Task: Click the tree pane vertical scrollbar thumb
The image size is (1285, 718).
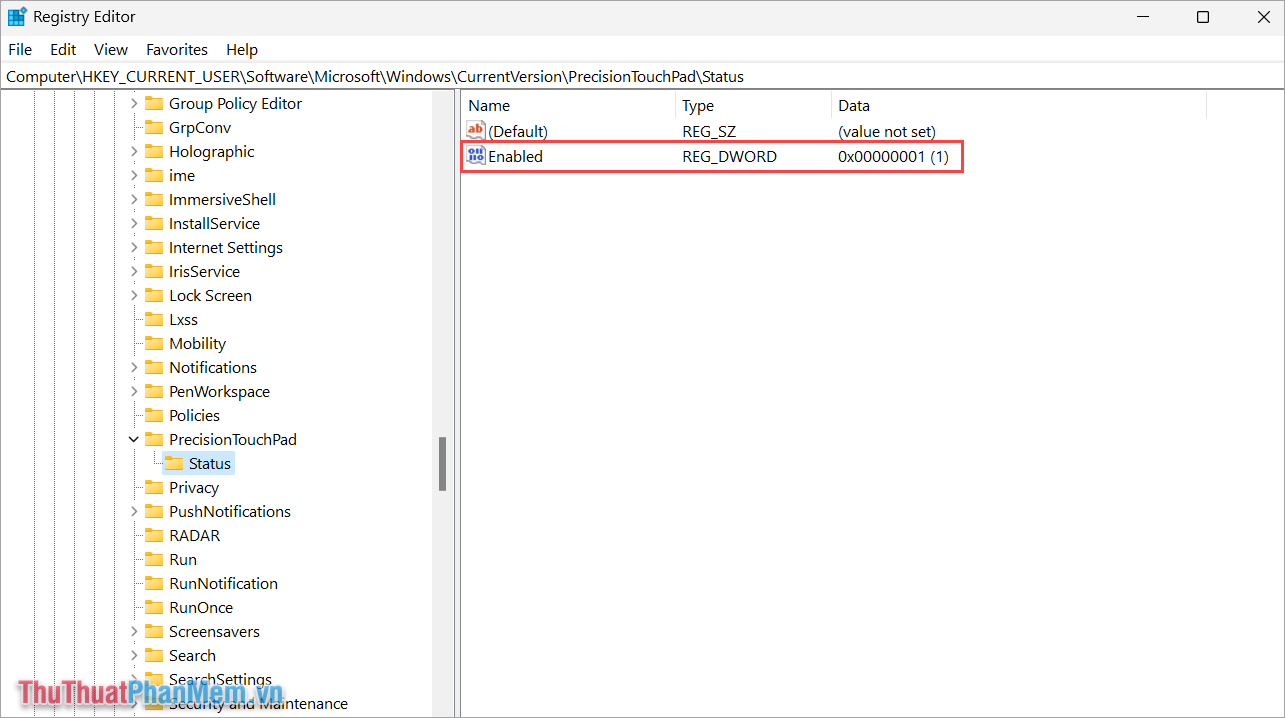Action: click(x=442, y=464)
